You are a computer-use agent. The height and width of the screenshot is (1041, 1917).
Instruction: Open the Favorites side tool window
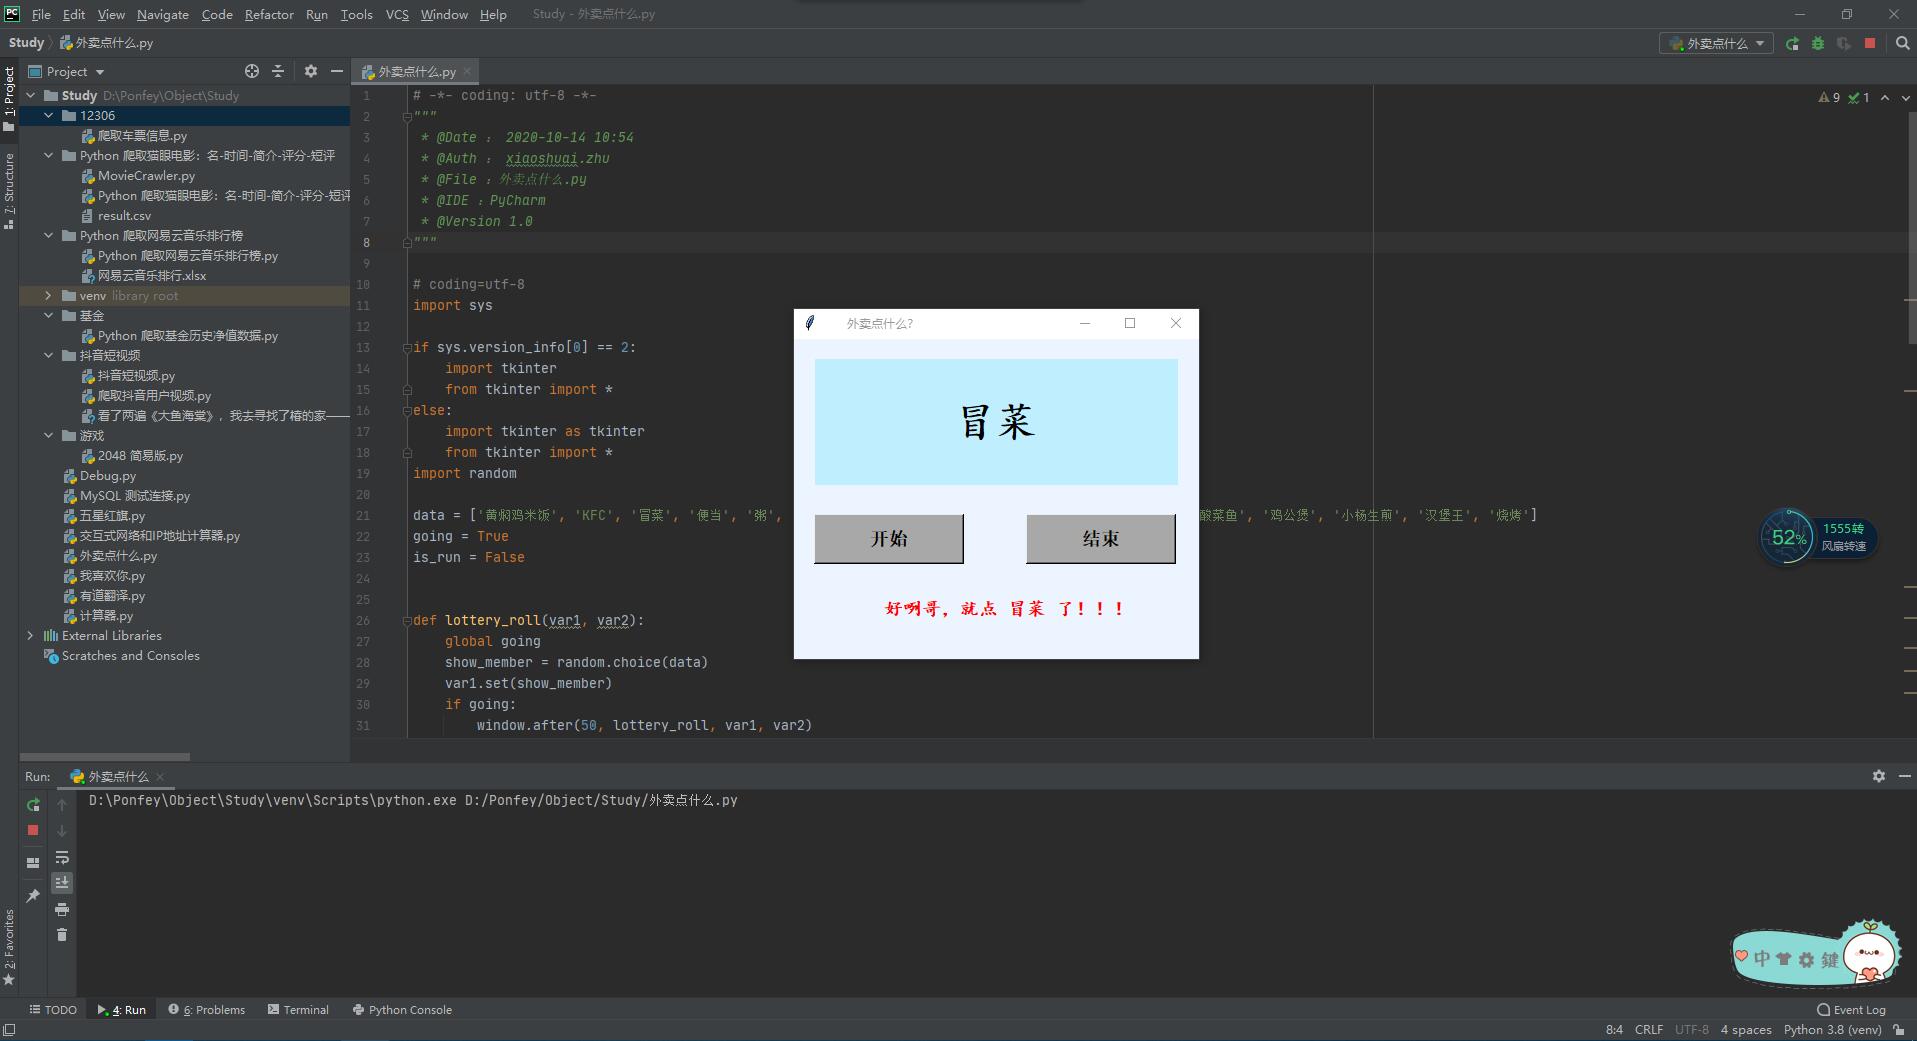9,947
